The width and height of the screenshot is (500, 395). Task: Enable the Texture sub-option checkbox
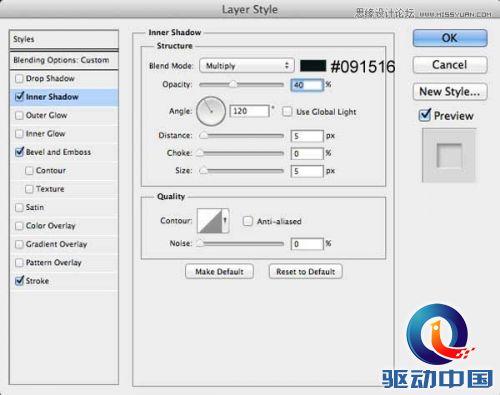coord(29,189)
